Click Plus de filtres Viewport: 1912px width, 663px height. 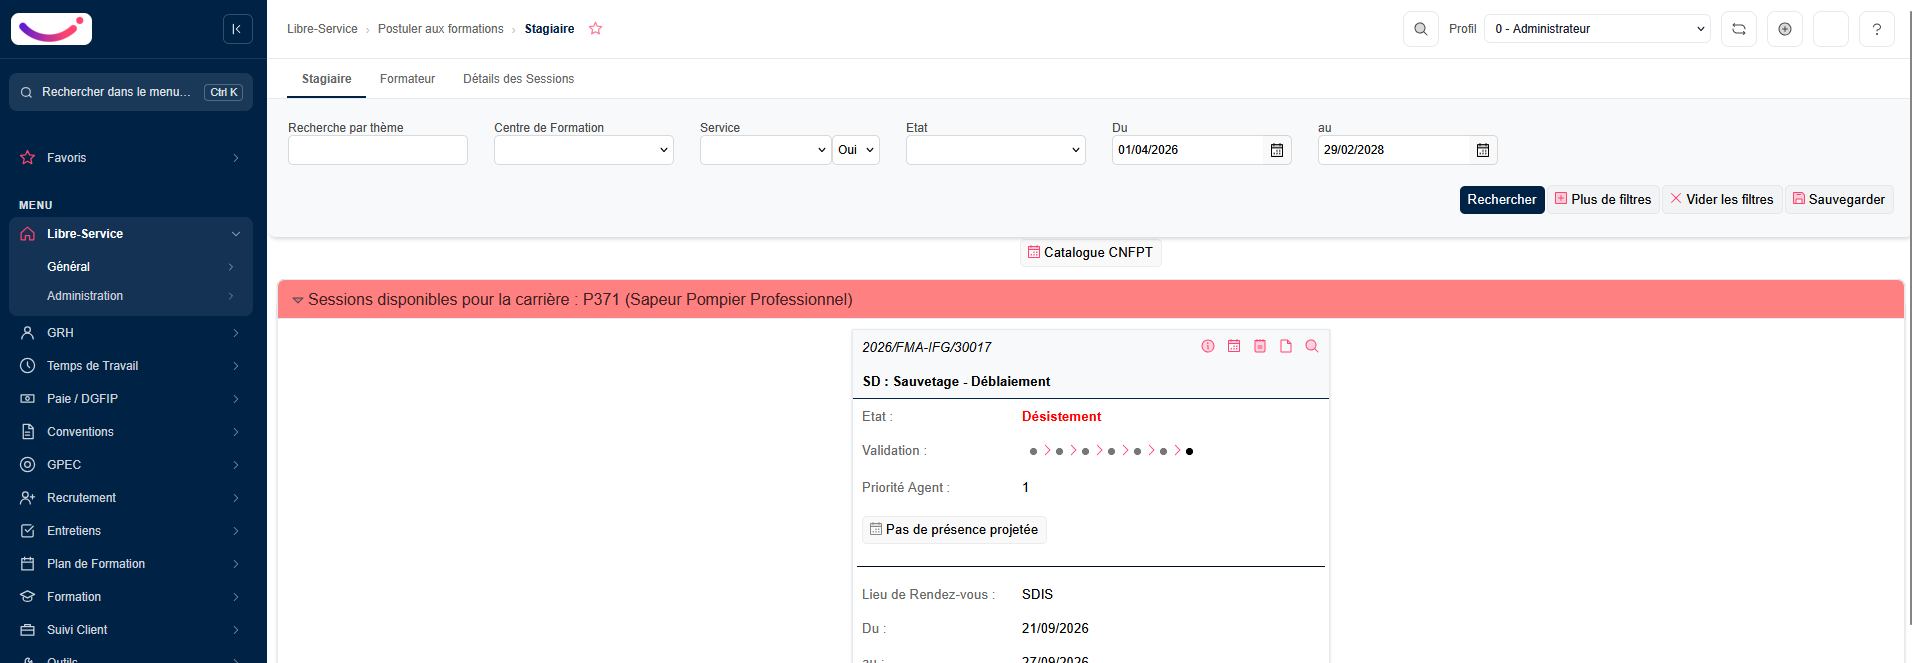[x=1604, y=200]
